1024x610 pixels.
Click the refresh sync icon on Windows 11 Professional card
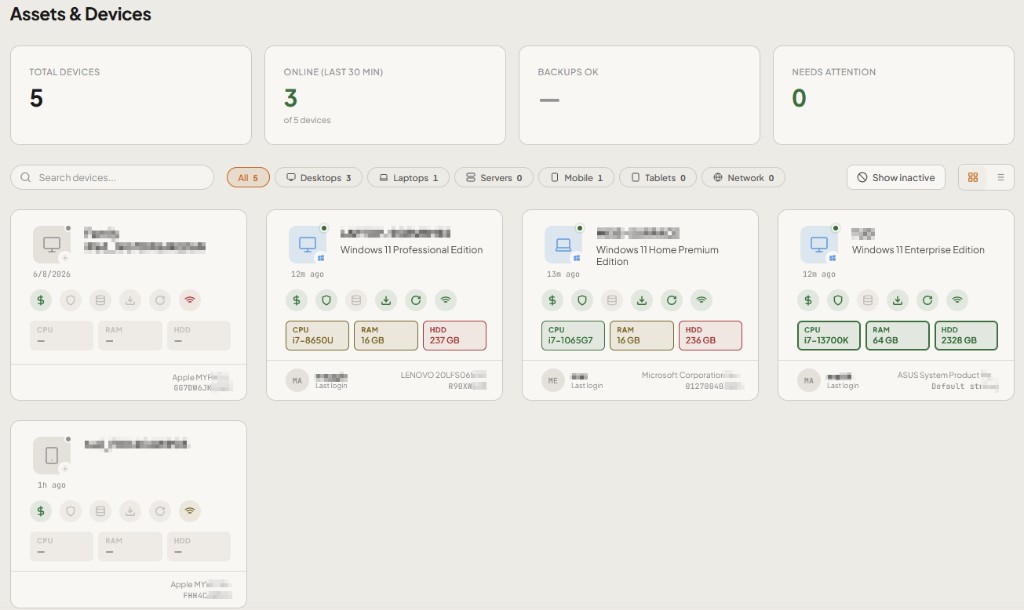[x=416, y=300]
